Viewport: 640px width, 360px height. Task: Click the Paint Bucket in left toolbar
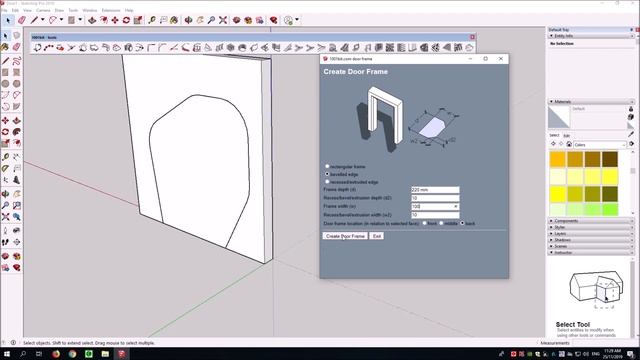[5, 47]
